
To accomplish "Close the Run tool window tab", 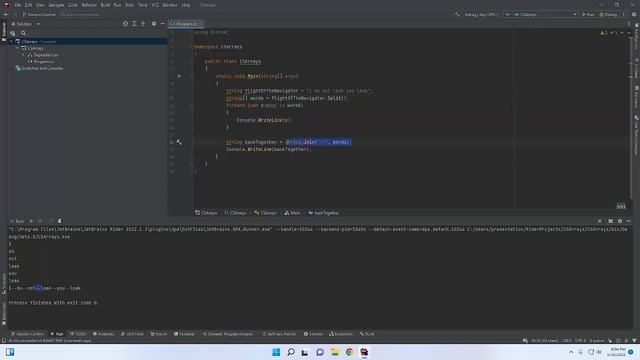I will pos(600,221).
